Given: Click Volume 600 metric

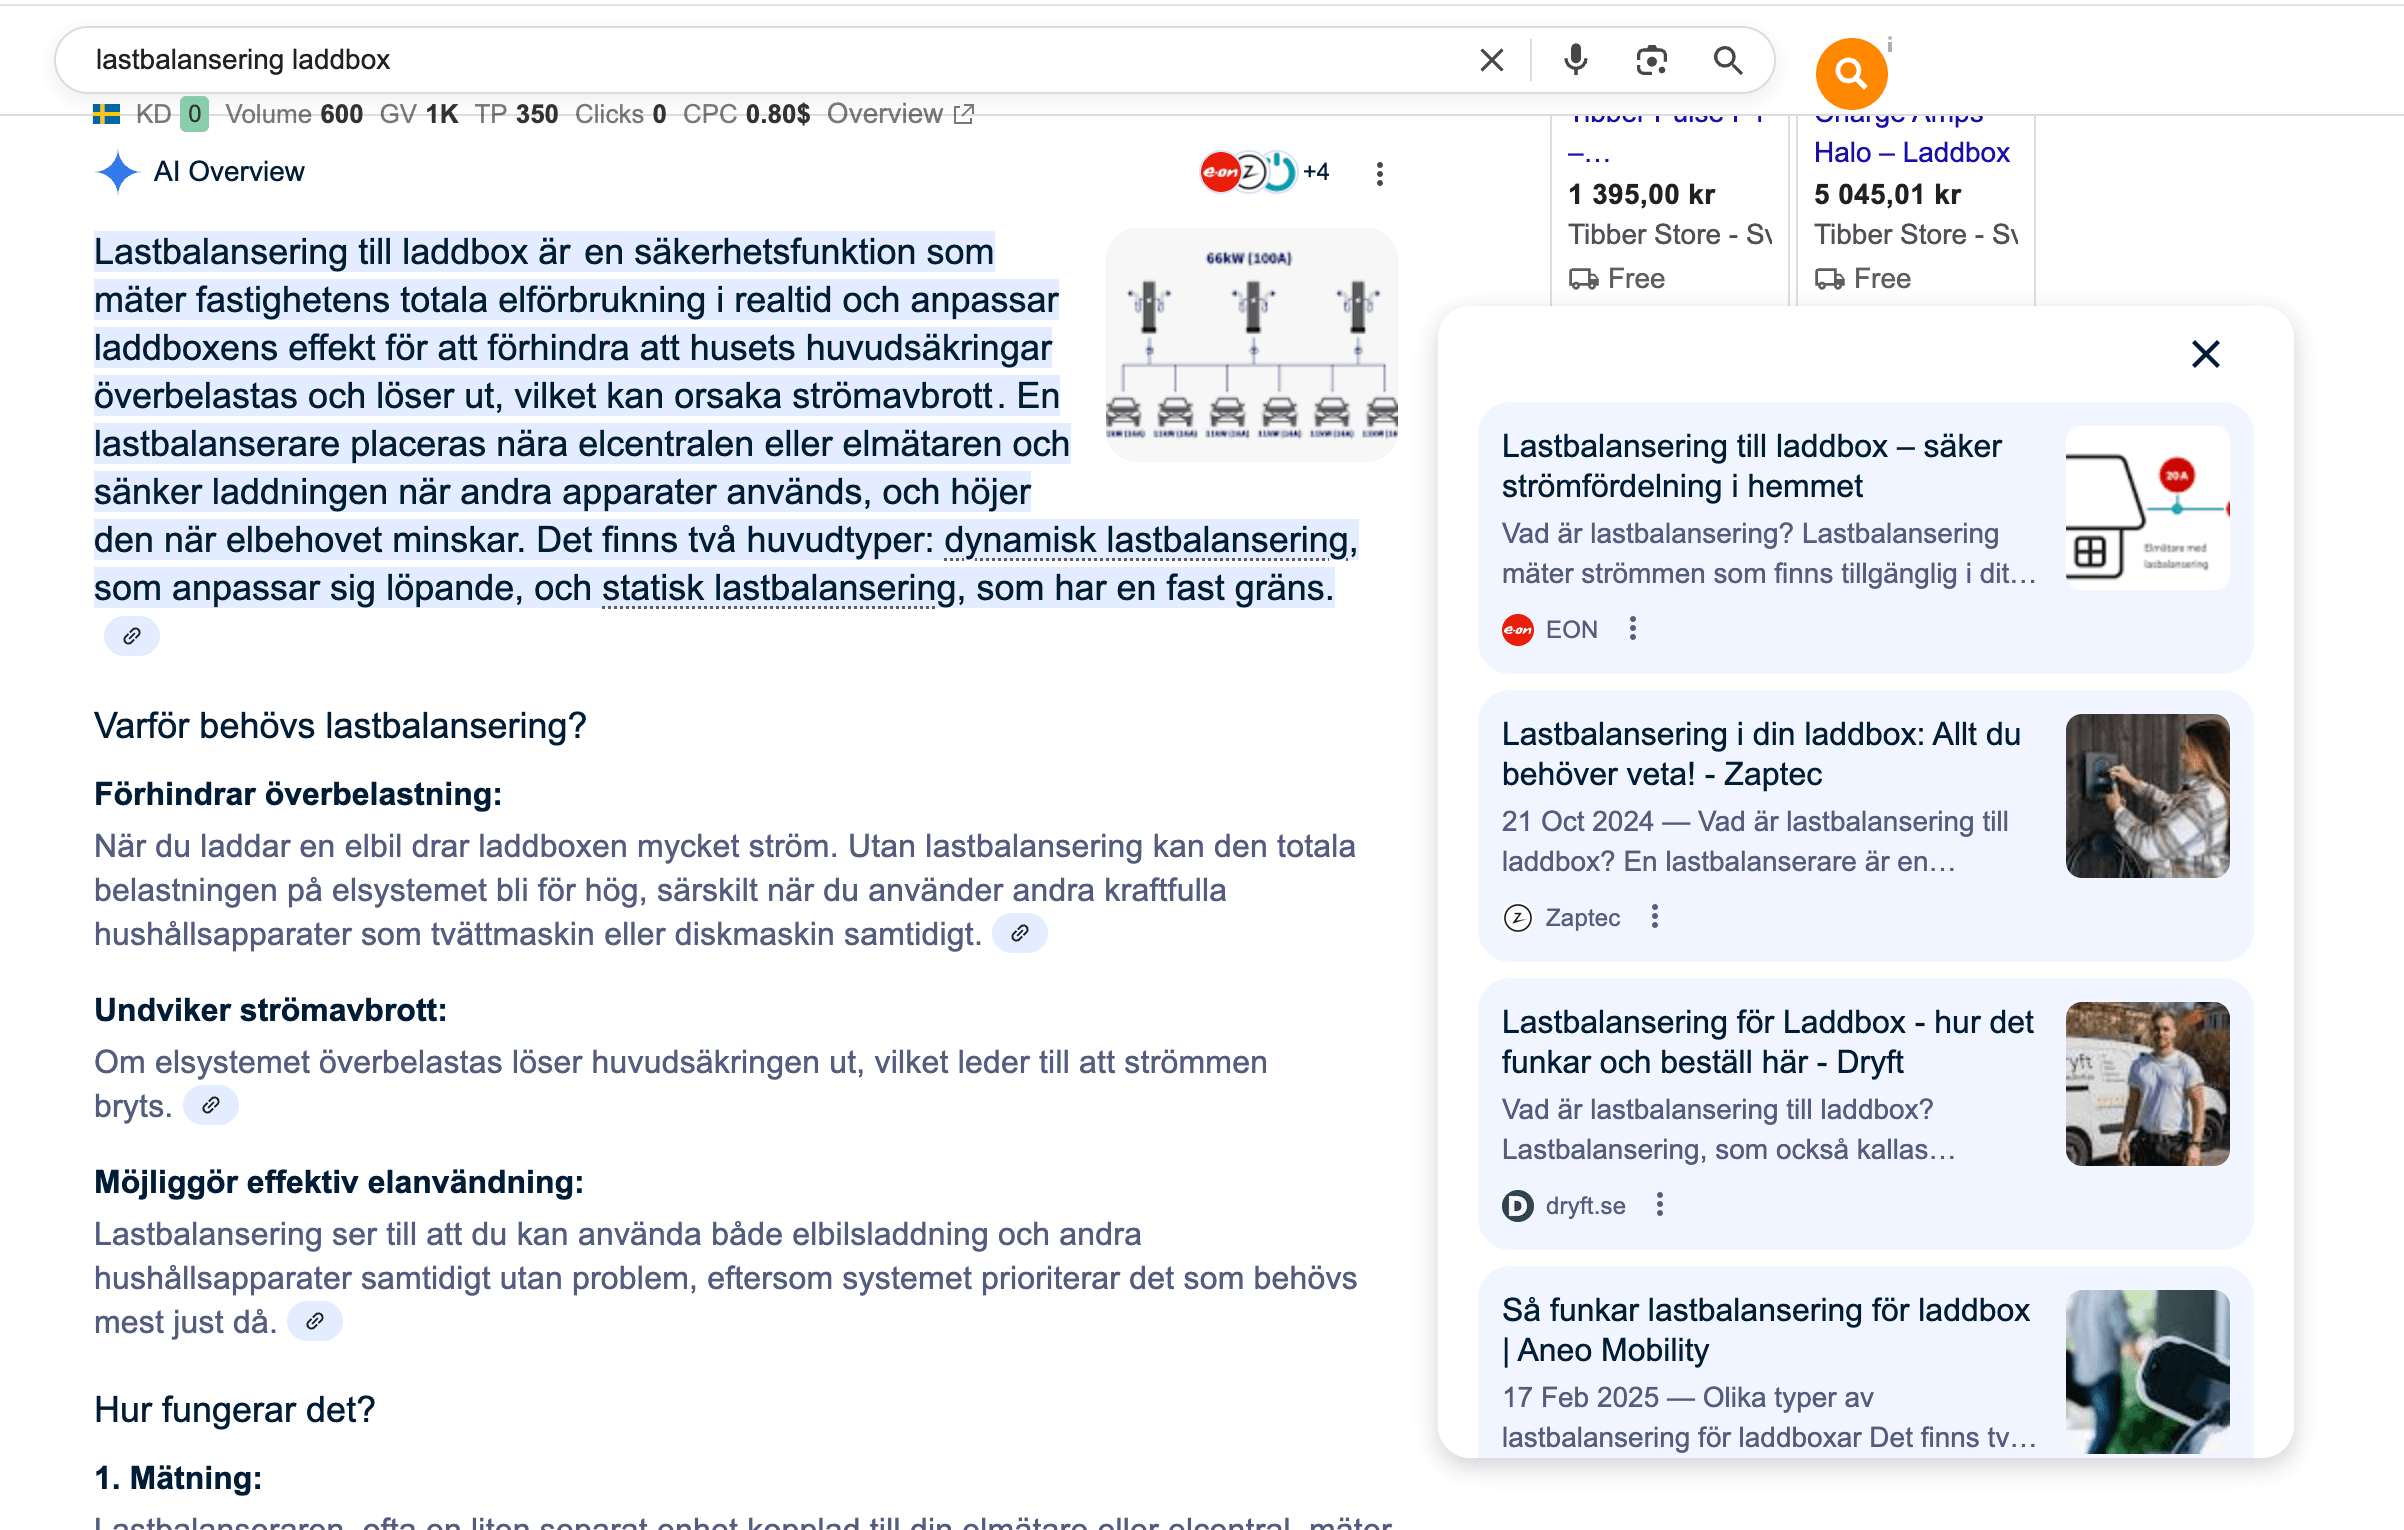Looking at the screenshot, I should [294, 114].
